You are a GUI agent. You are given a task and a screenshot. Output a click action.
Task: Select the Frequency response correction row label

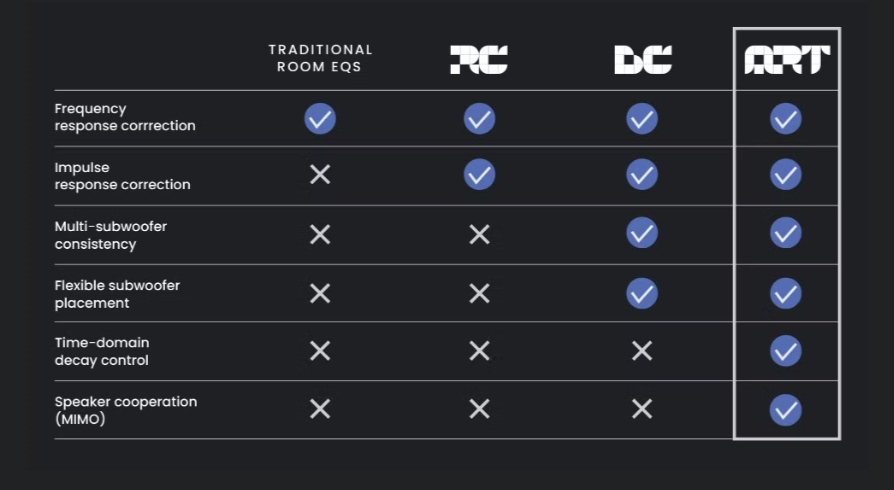coord(124,117)
